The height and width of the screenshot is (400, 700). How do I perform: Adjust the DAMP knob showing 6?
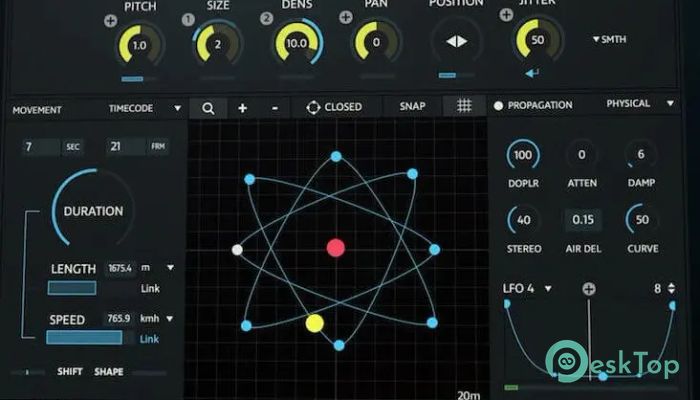(641, 154)
